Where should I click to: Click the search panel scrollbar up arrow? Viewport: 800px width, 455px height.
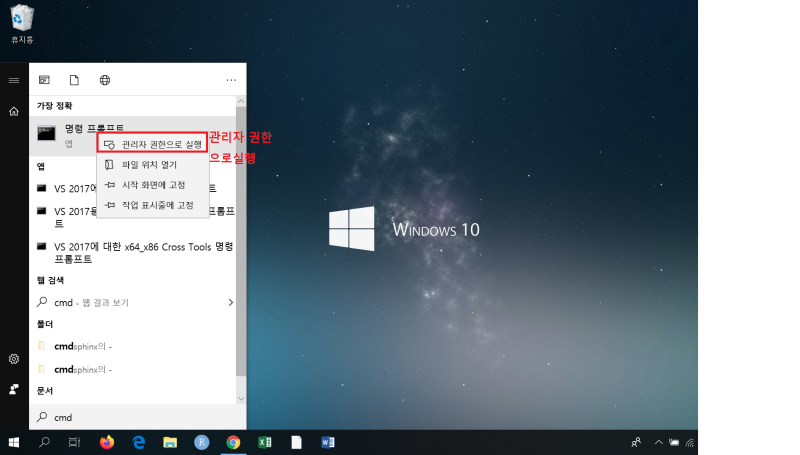click(241, 101)
